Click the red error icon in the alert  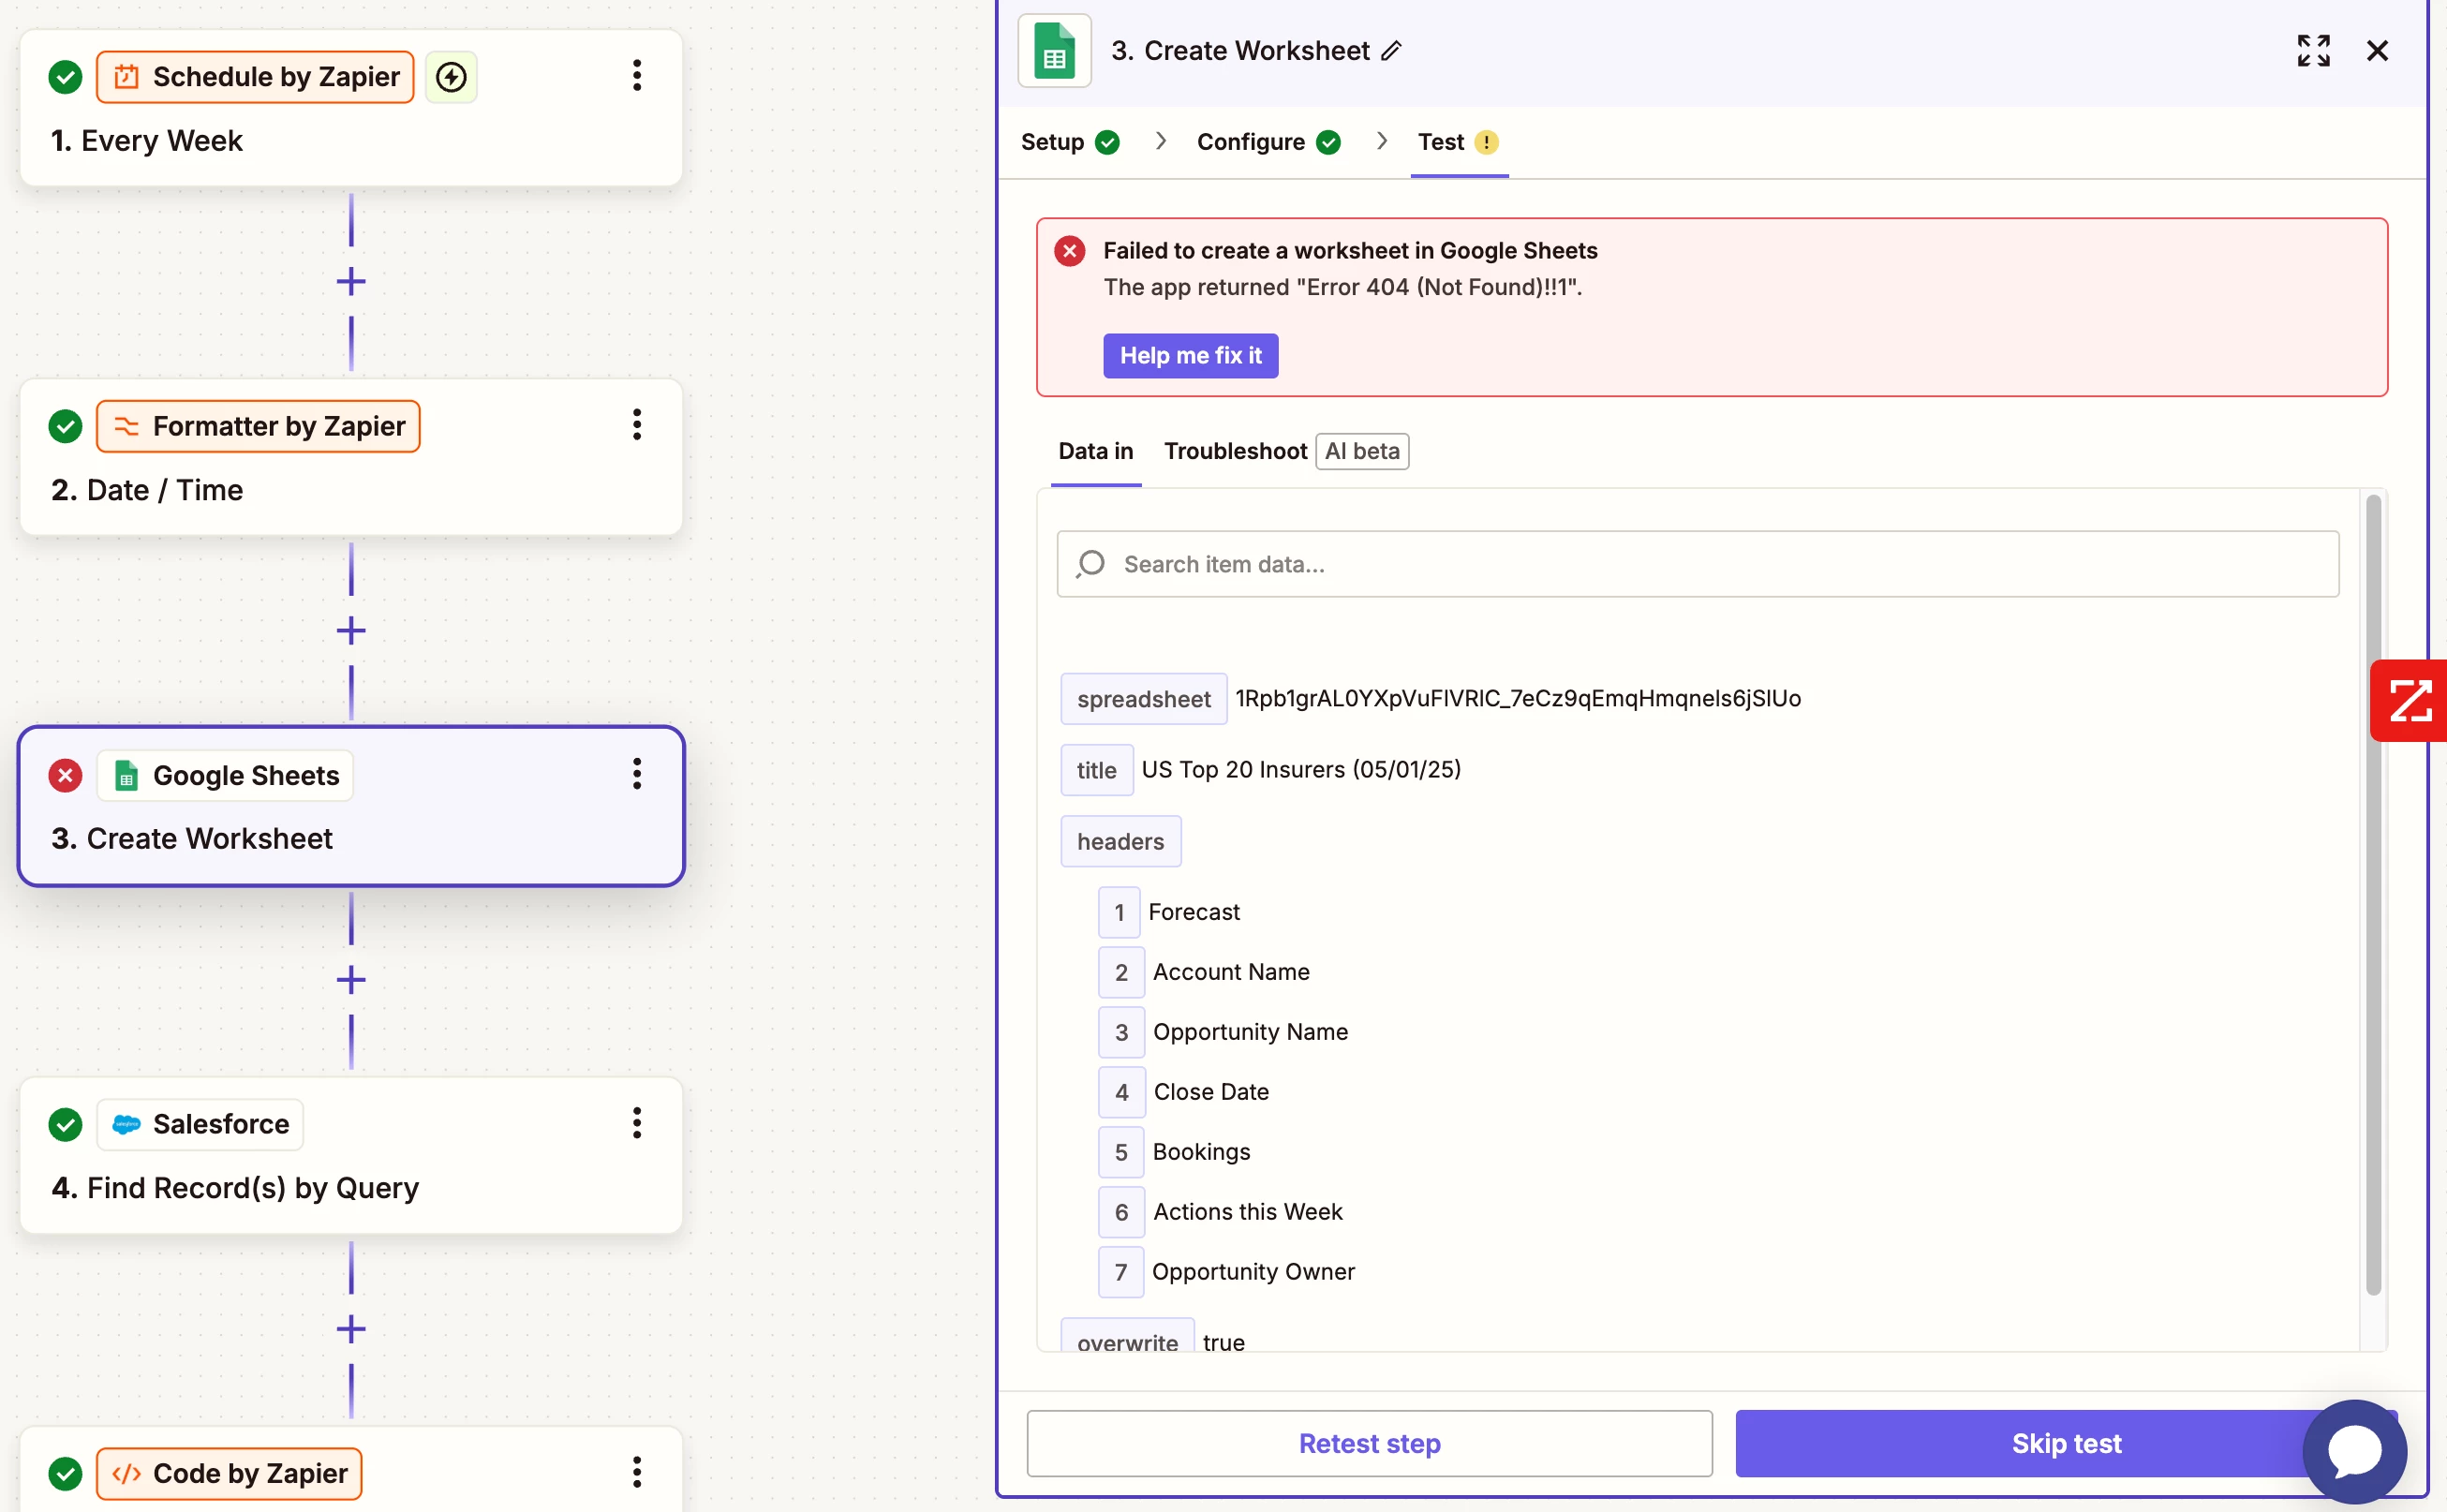(x=1069, y=251)
